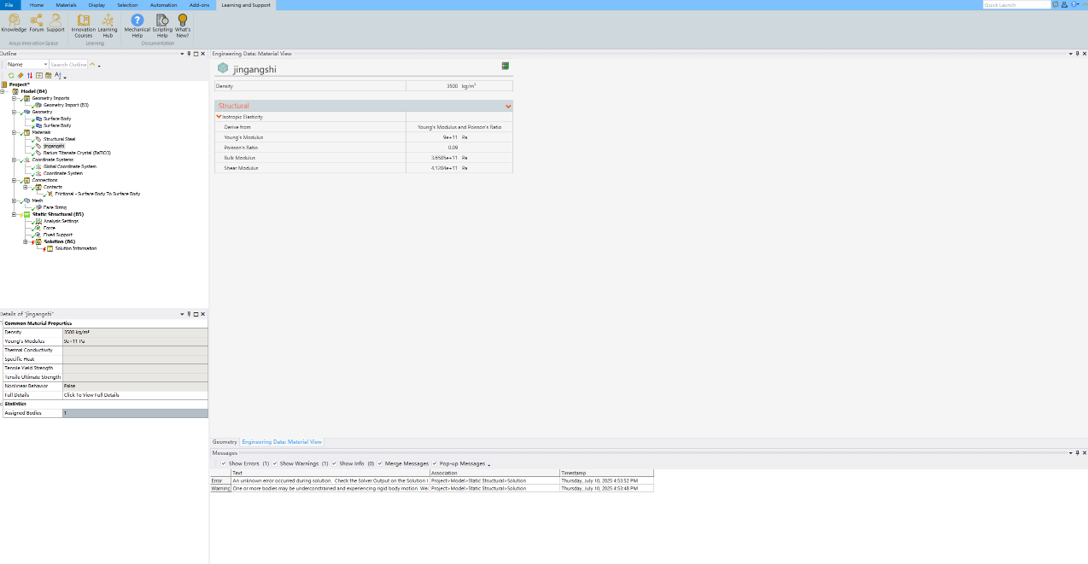This screenshot has width=1088, height=564.
Task: Click the red-blue sort arrows icon
Action: point(29,76)
